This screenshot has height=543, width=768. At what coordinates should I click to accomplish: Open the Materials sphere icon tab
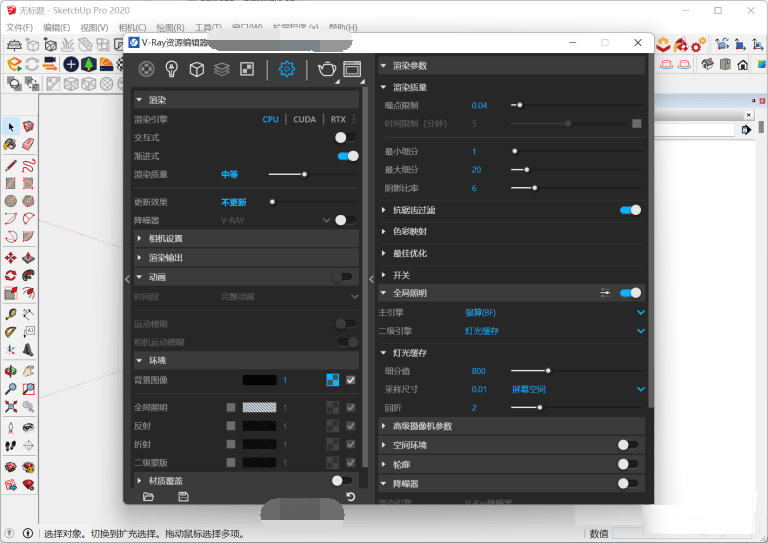tap(146, 69)
